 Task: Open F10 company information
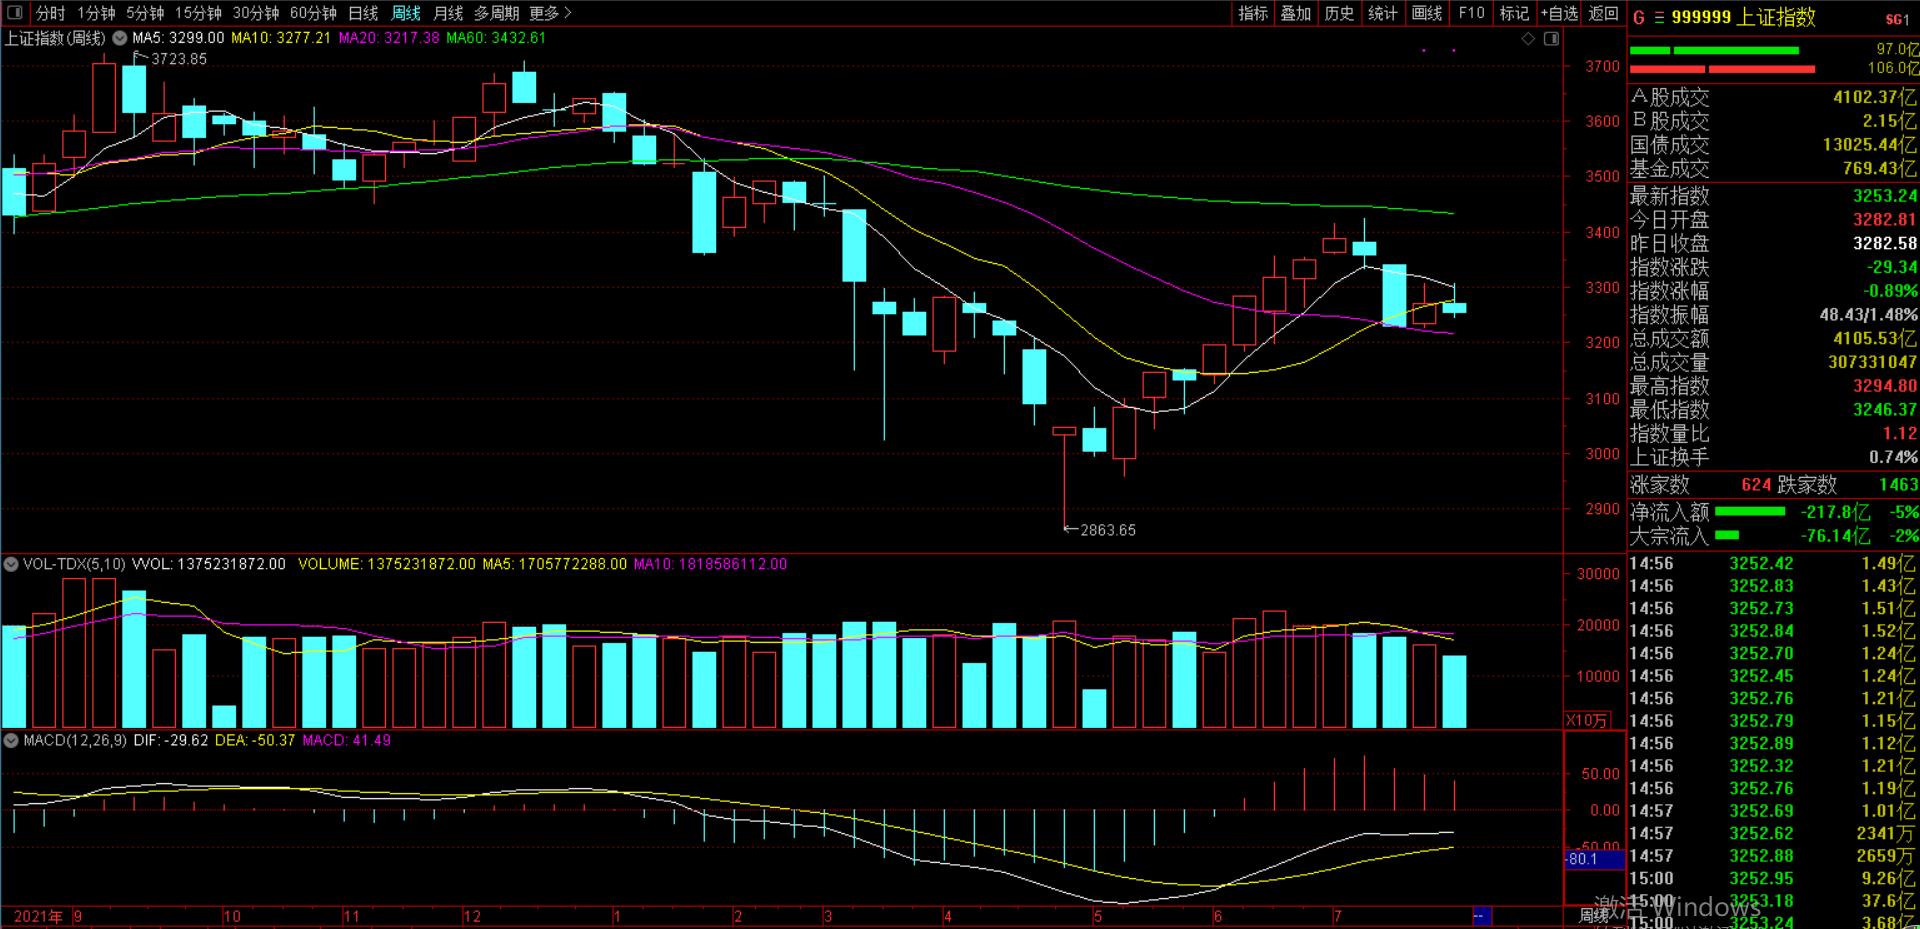pos(1471,13)
